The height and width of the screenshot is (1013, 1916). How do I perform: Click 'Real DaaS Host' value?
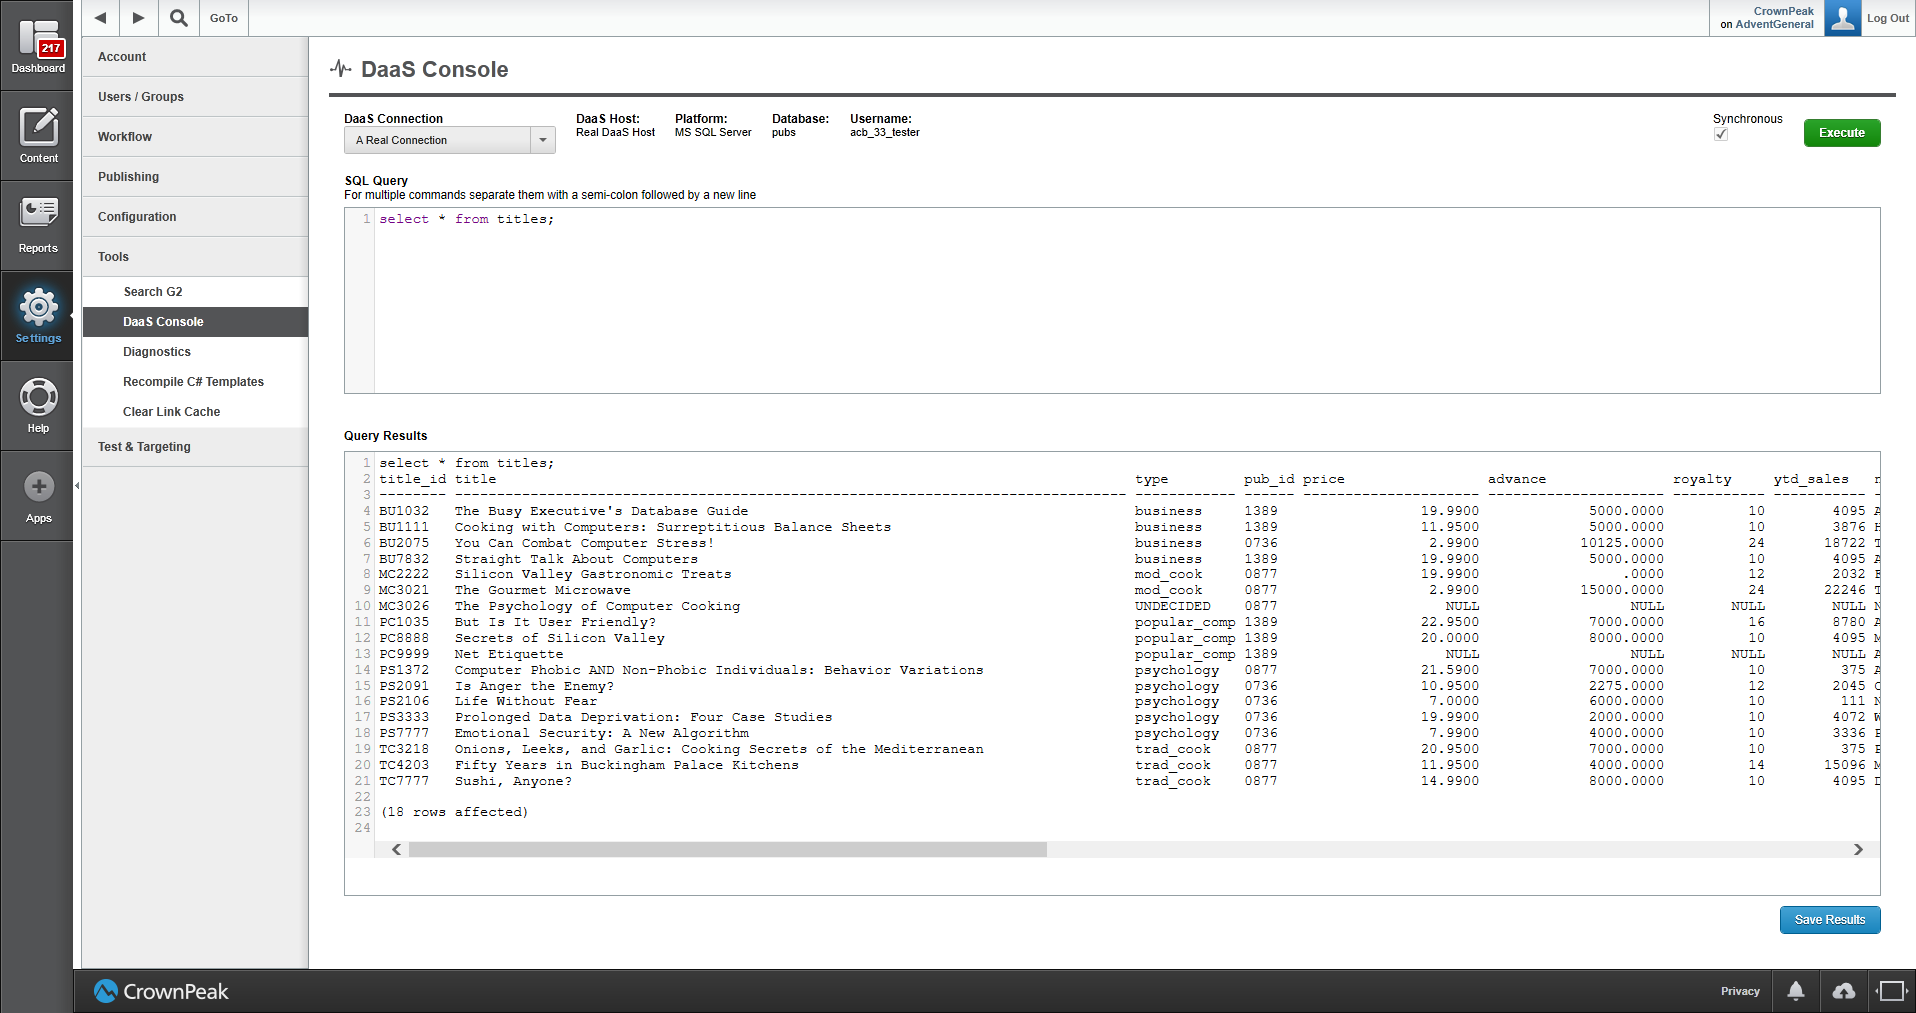point(615,132)
